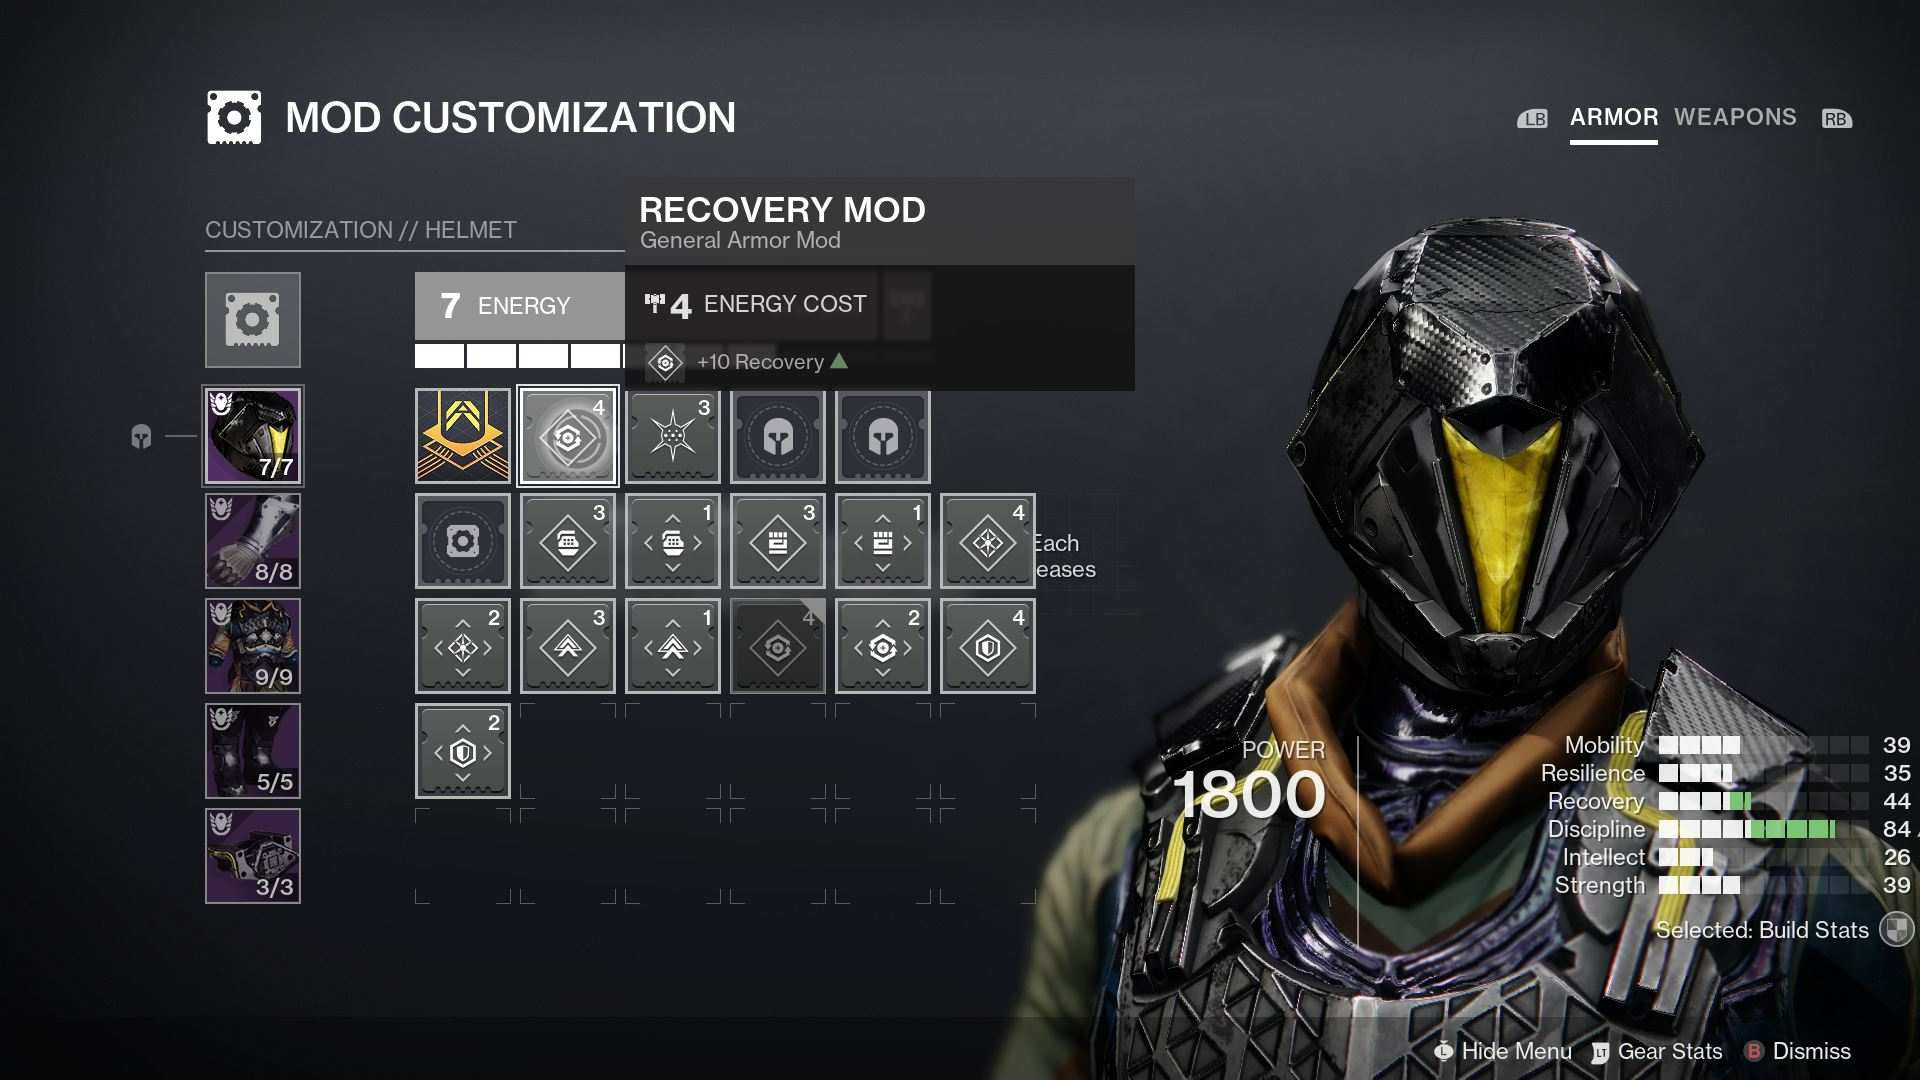Expand mod grid second row
Screen dimensions: 1920x1080
pyautogui.click(x=462, y=543)
